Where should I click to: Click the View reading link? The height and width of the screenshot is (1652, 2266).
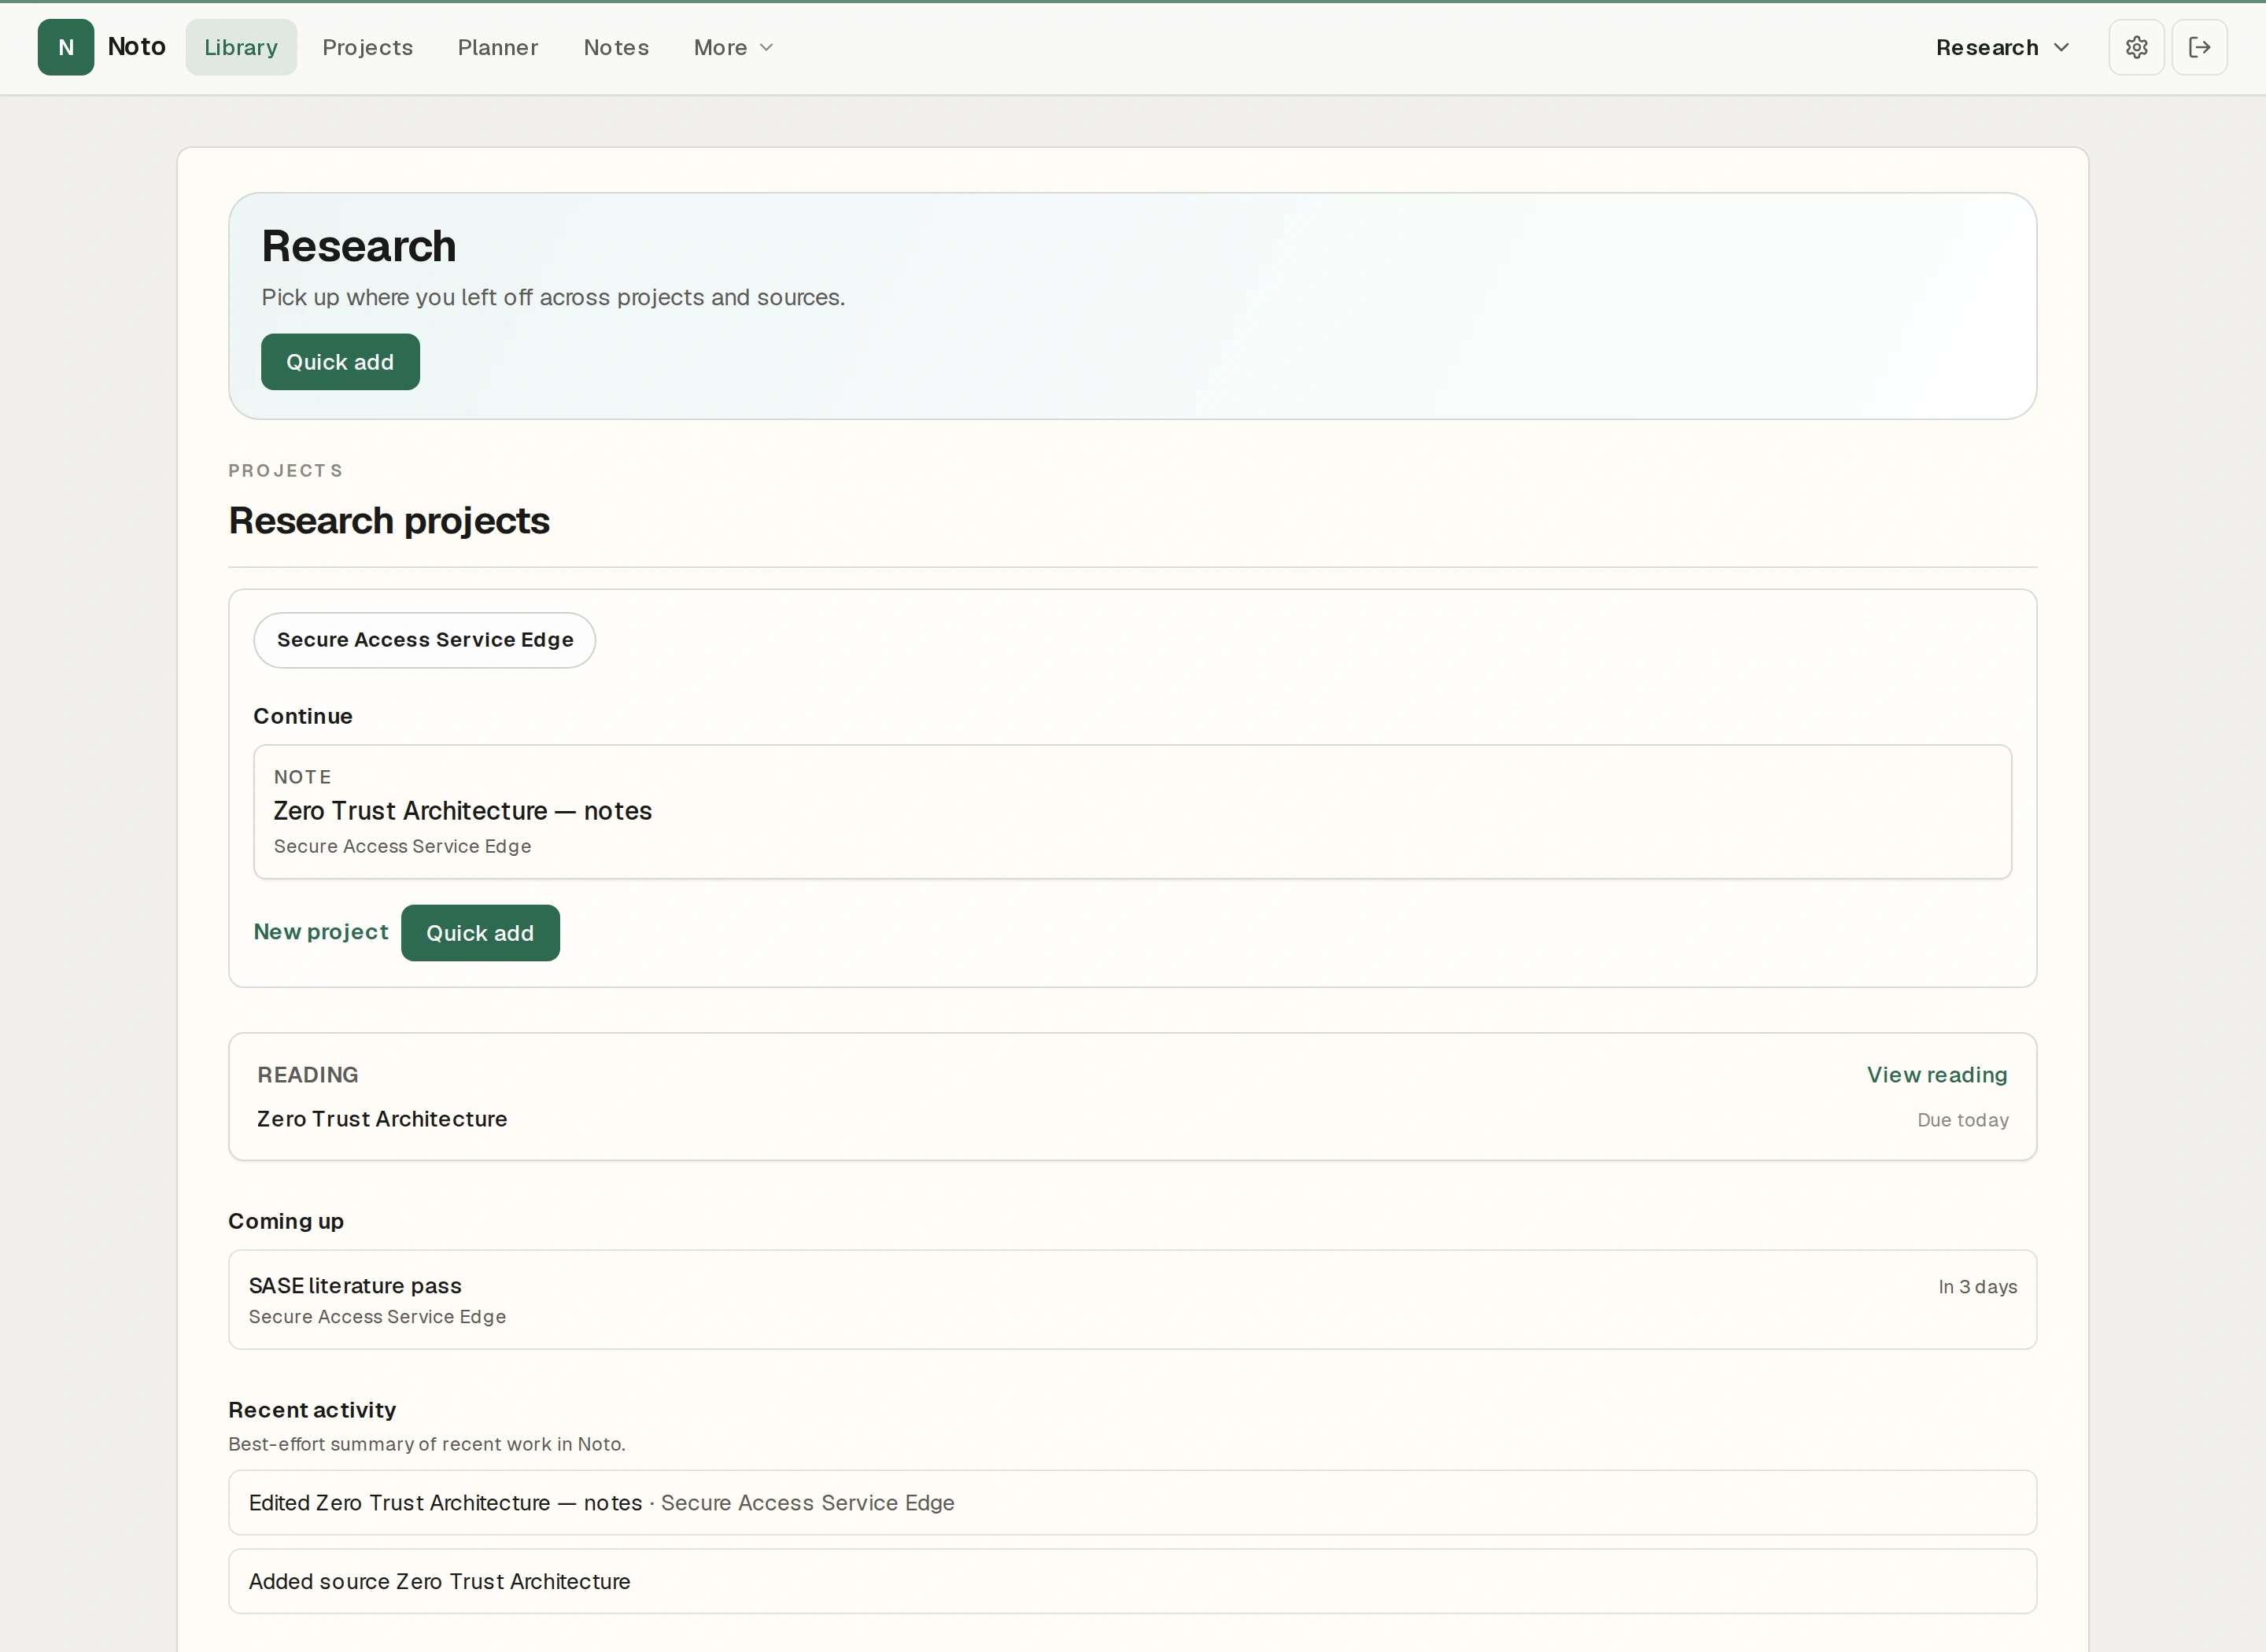click(1937, 1075)
